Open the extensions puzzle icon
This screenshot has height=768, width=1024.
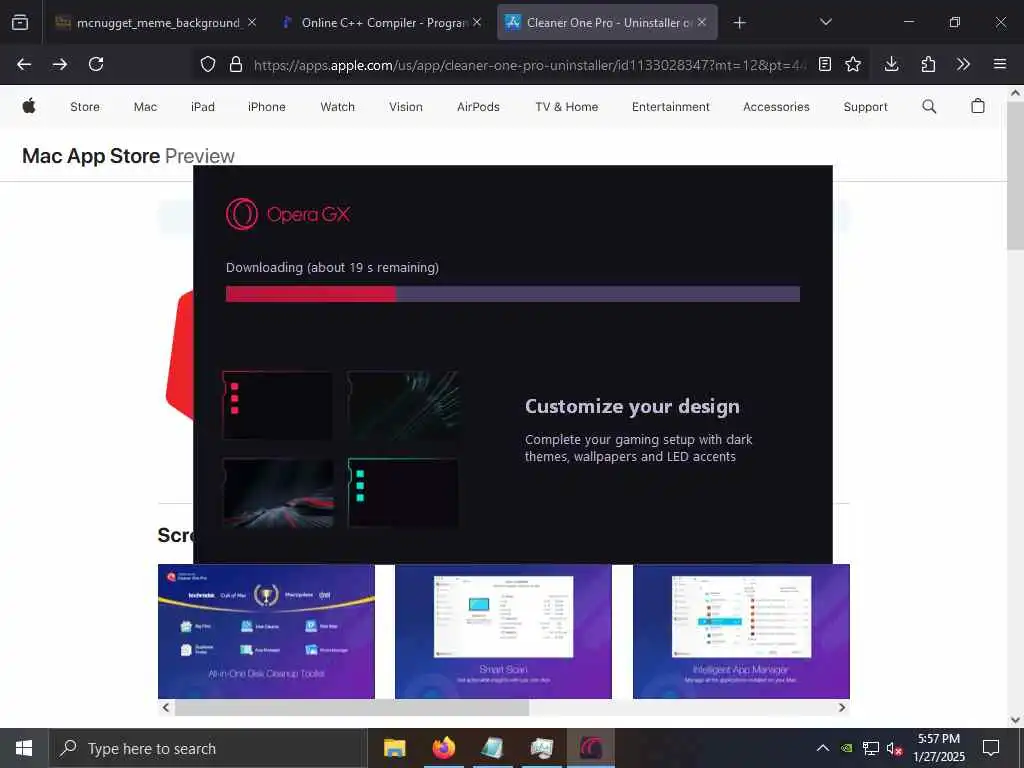(x=928, y=64)
